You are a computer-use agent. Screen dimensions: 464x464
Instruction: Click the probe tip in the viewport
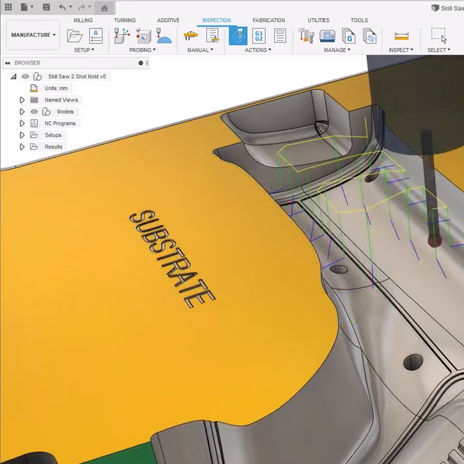point(434,241)
